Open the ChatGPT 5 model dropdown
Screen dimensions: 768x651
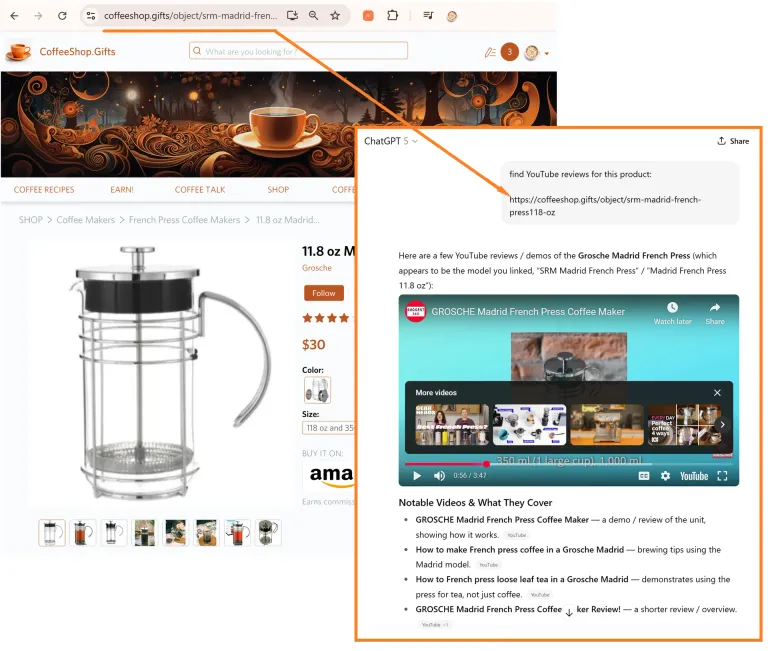pos(390,141)
